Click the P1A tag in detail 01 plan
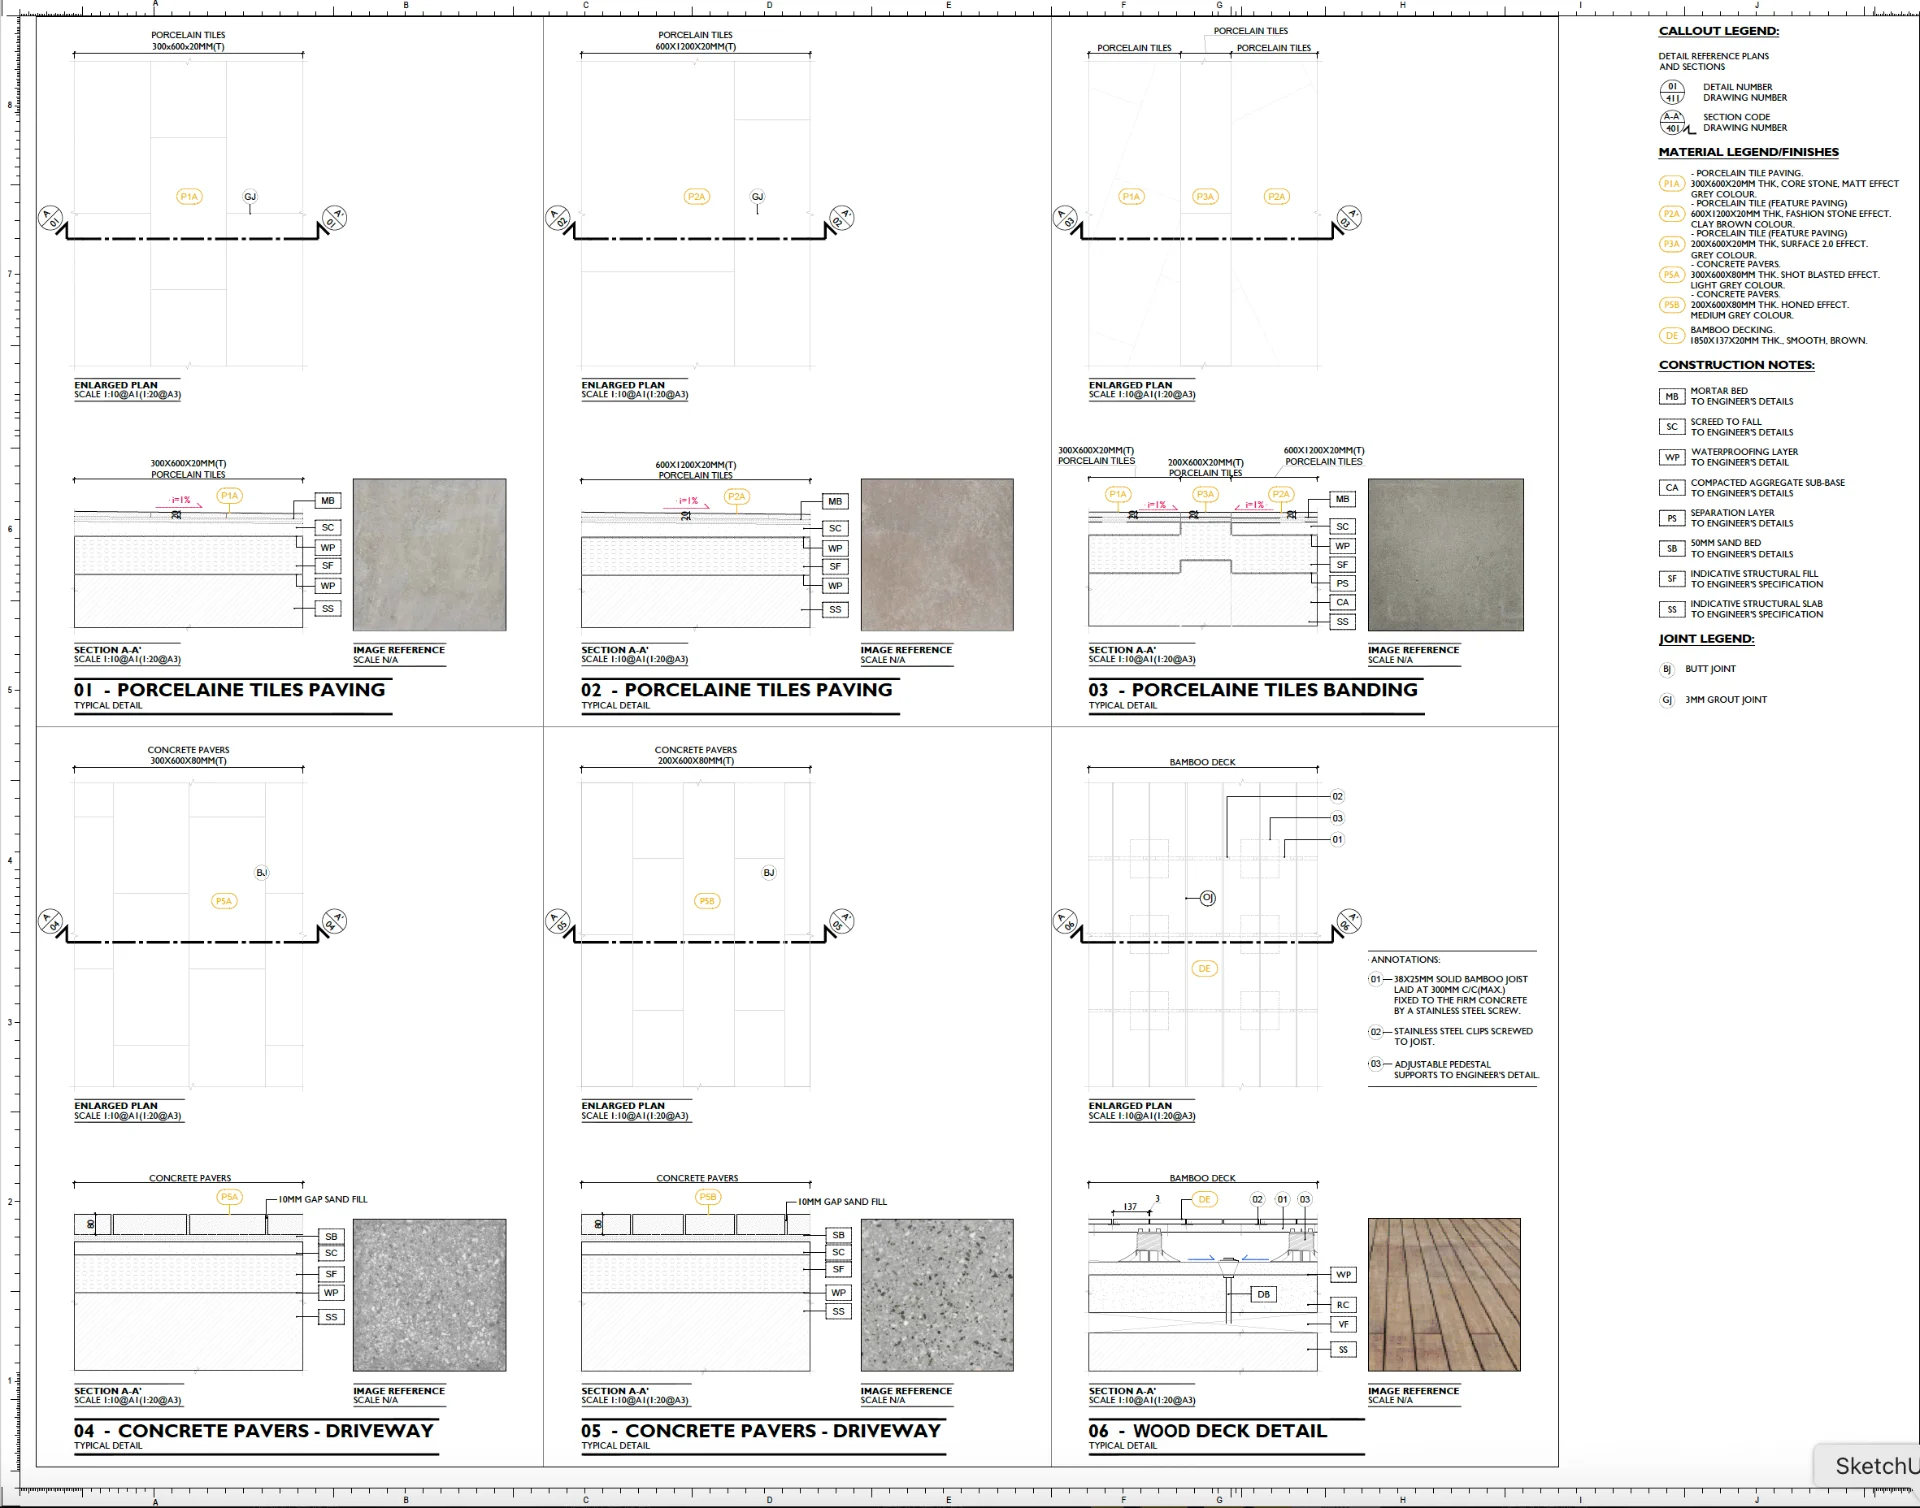 click(189, 197)
